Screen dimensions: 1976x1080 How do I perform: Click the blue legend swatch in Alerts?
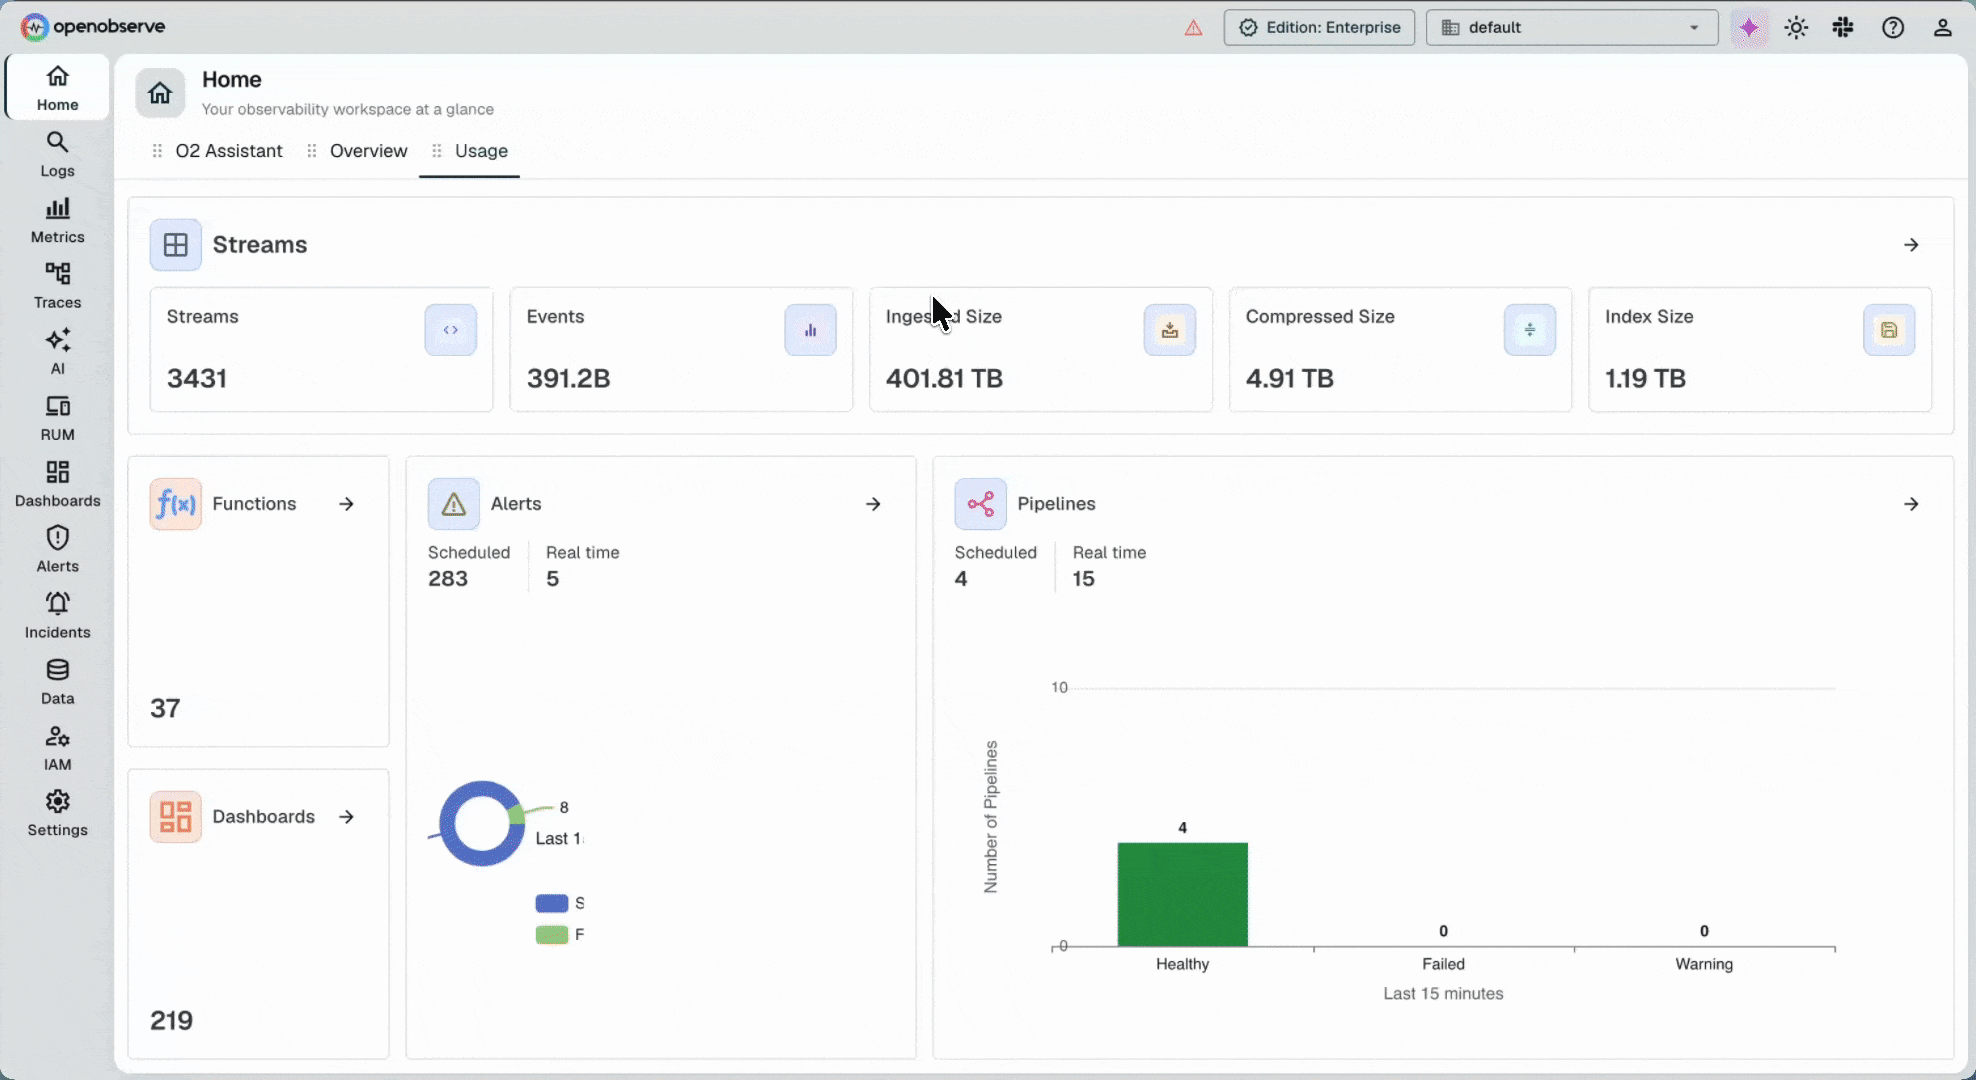552,903
